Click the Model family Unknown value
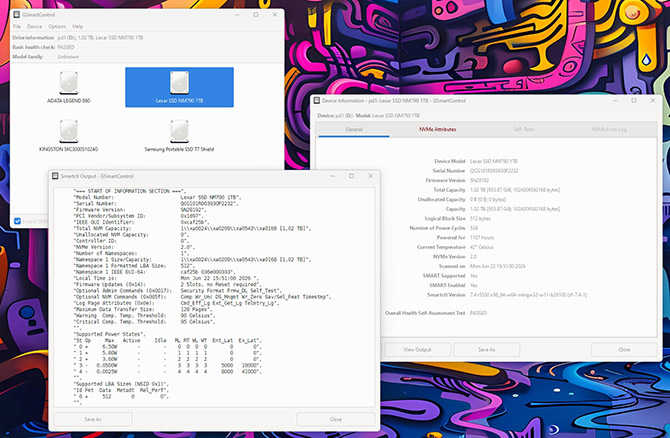 click(x=68, y=56)
